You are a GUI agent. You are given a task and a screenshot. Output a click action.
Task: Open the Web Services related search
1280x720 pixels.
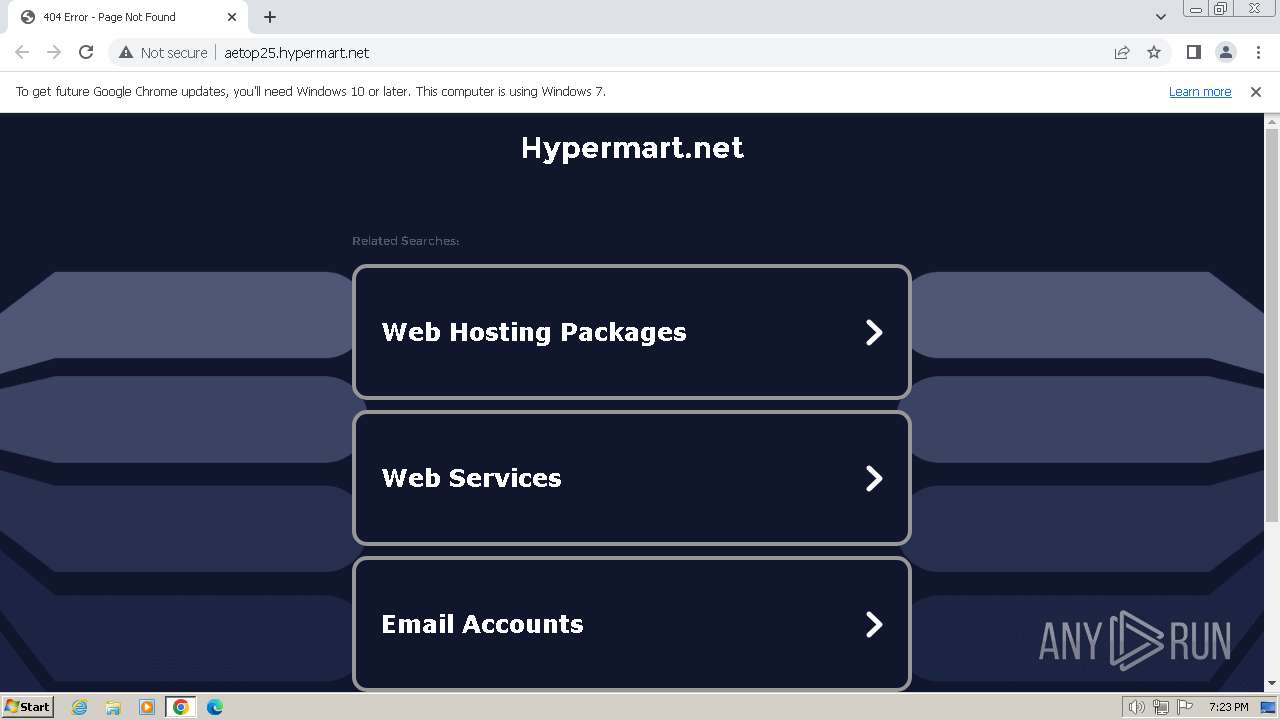(632, 478)
